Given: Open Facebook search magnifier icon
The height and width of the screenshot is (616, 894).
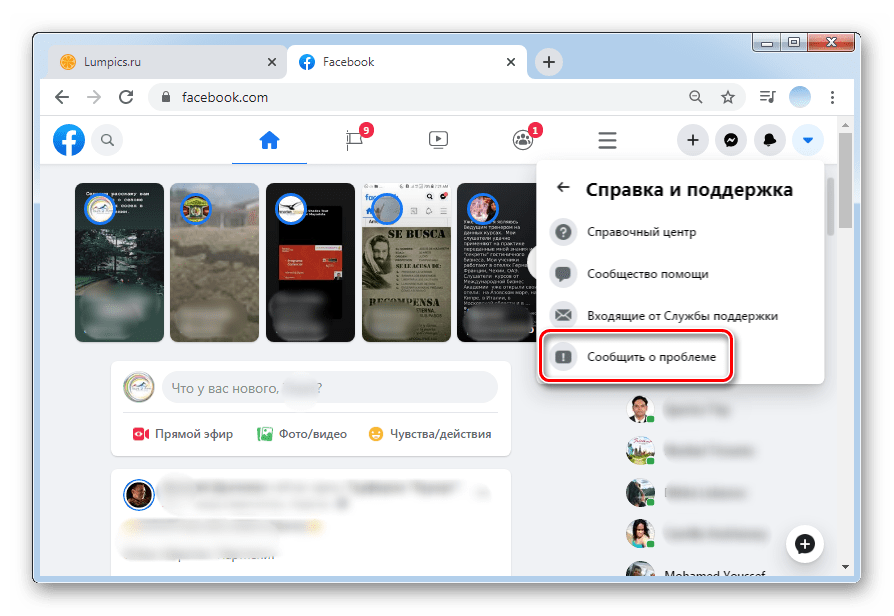Looking at the screenshot, I should click(x=107, y=140).
